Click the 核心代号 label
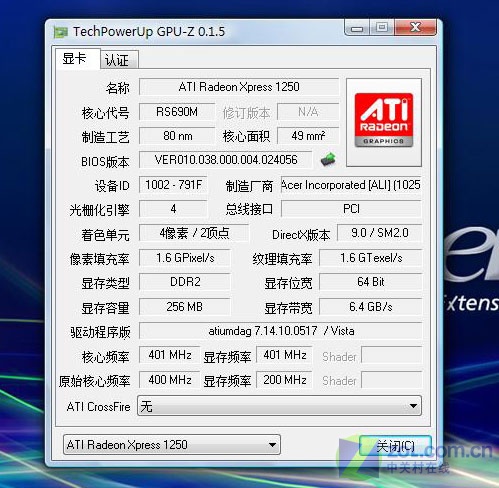This screenshot has height=488, width=499. [105, 113]
